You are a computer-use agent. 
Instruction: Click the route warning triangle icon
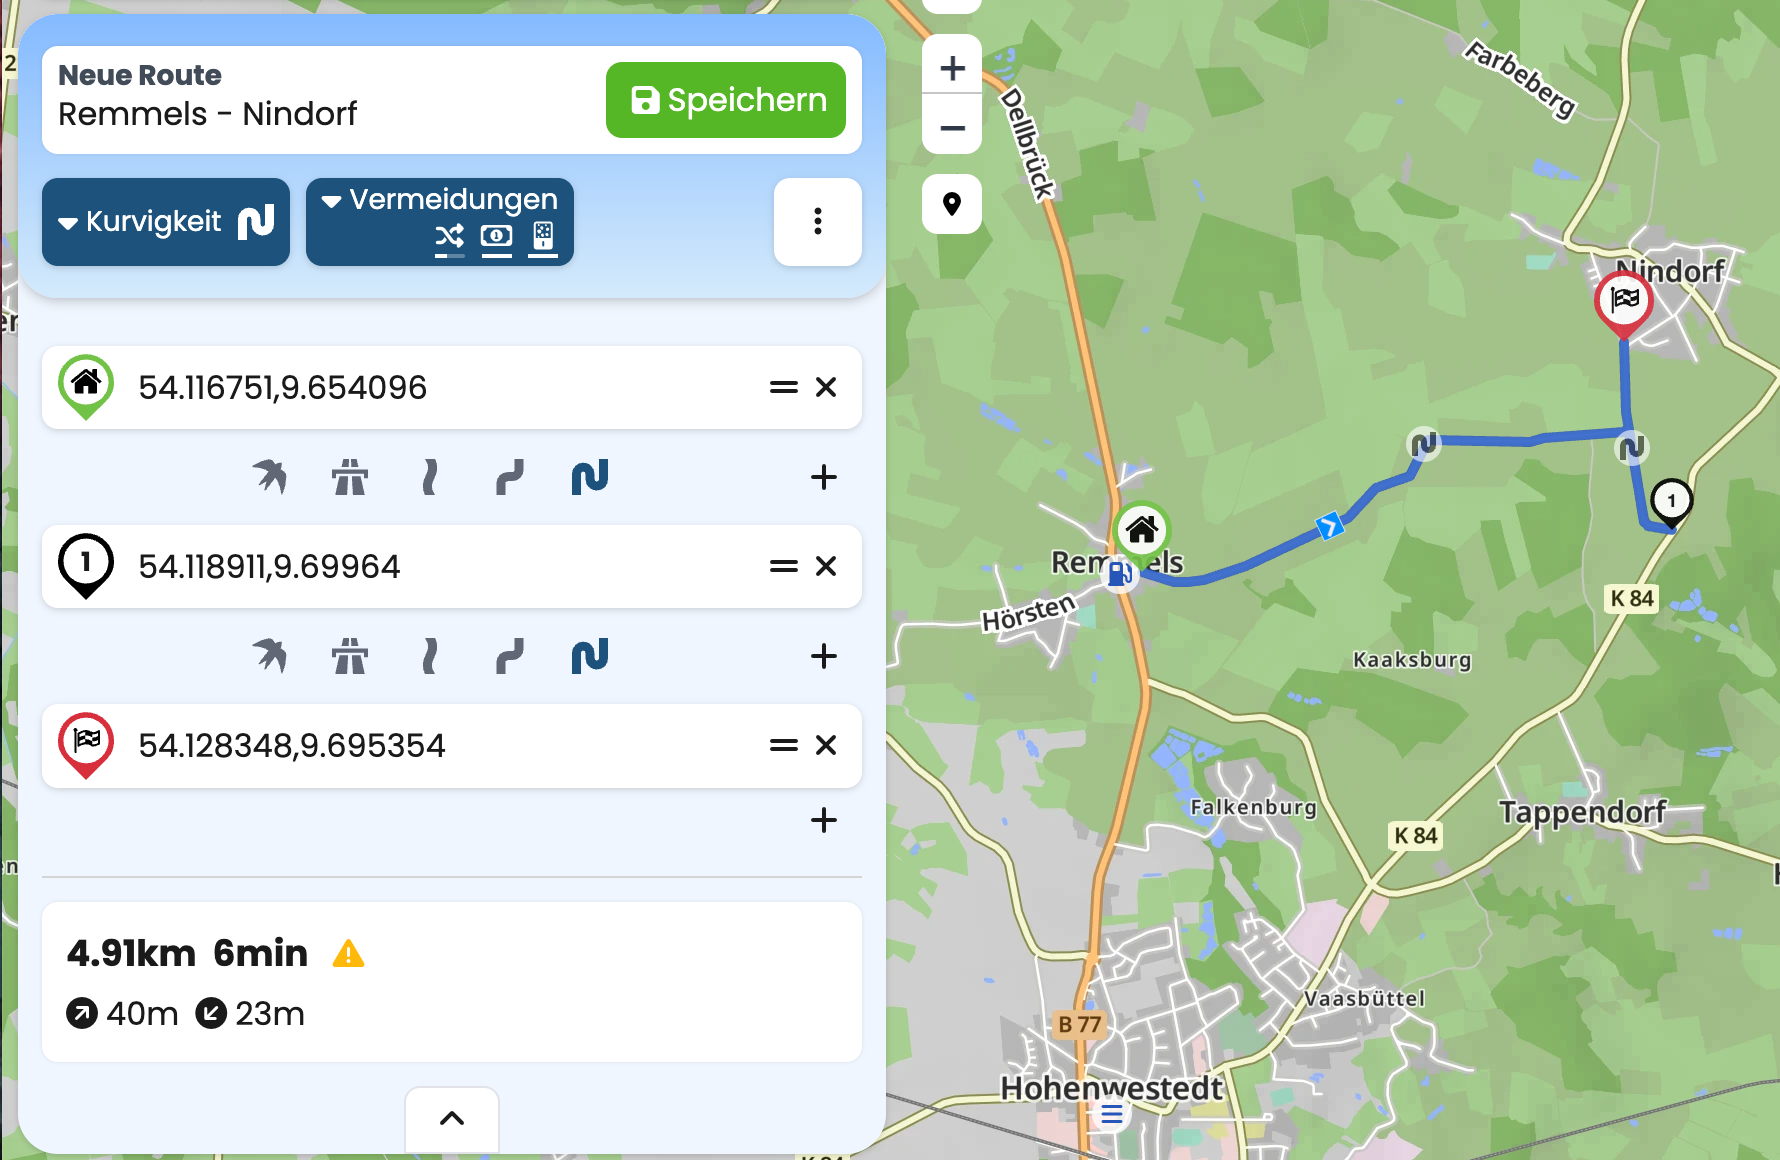tap(348, 954)
